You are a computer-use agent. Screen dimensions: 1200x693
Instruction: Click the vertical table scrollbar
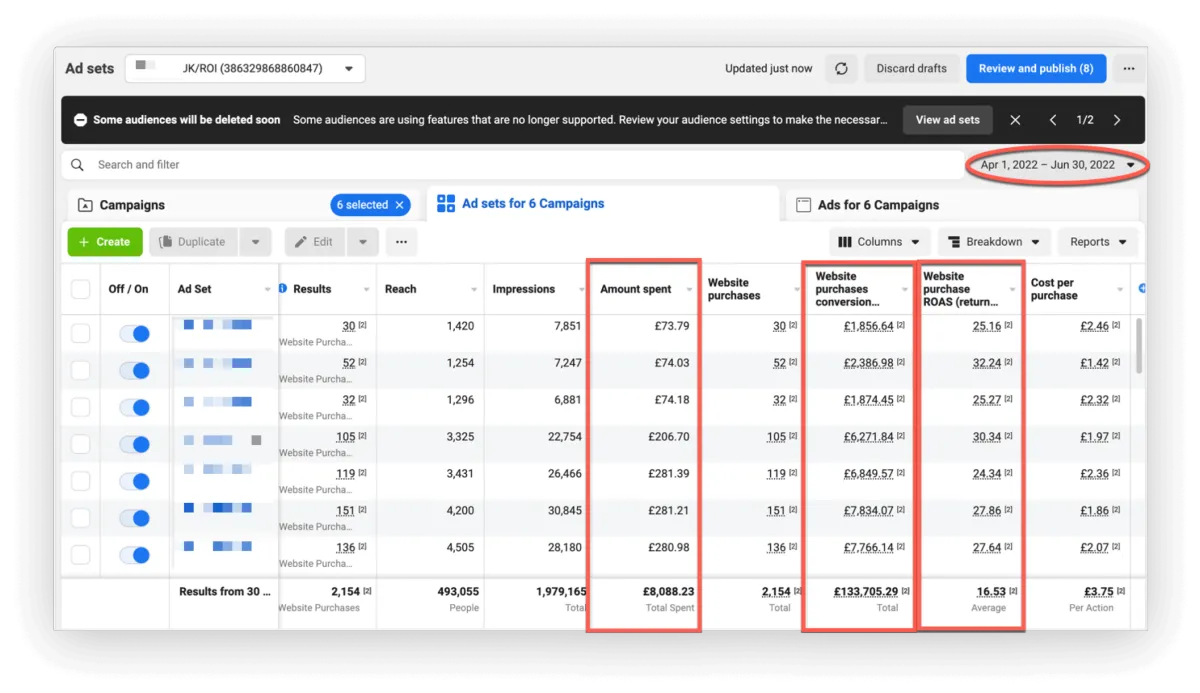click(1139, 345)
